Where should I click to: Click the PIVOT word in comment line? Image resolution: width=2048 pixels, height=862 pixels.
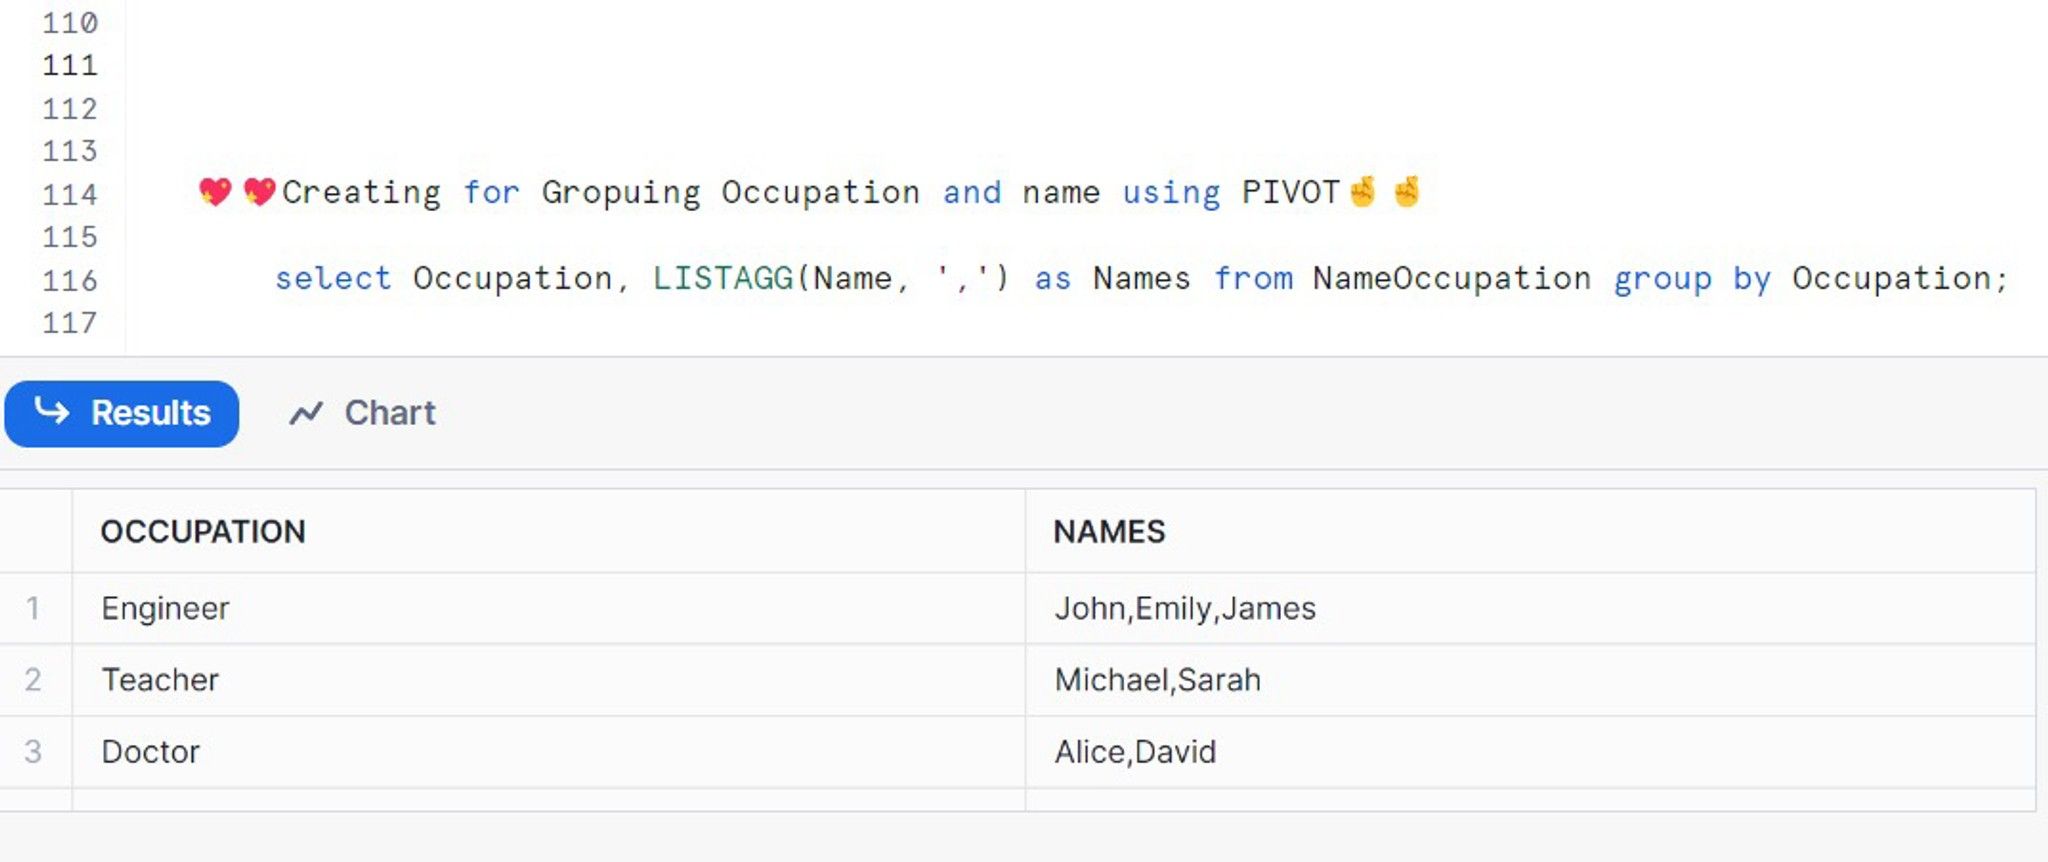coord(1290,192)
